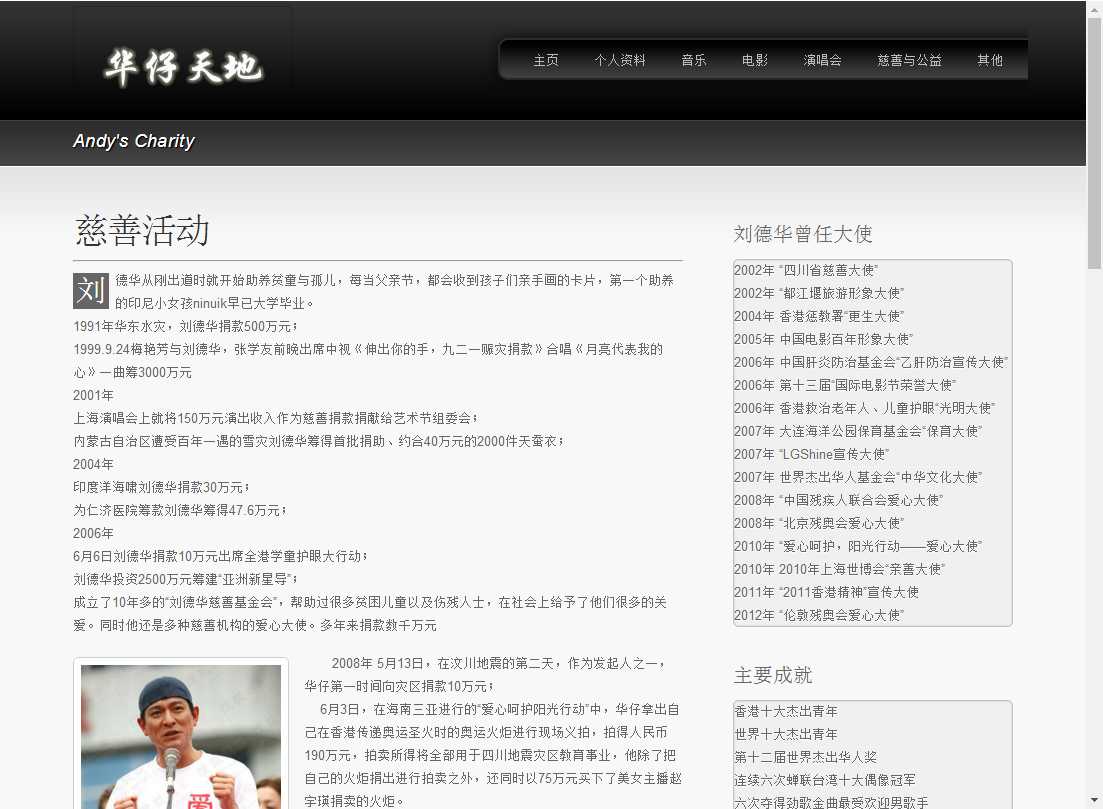Click the Andy's Charity subtitle
1103x809 pixels.
pyautogui.click(x=134, y=141)
